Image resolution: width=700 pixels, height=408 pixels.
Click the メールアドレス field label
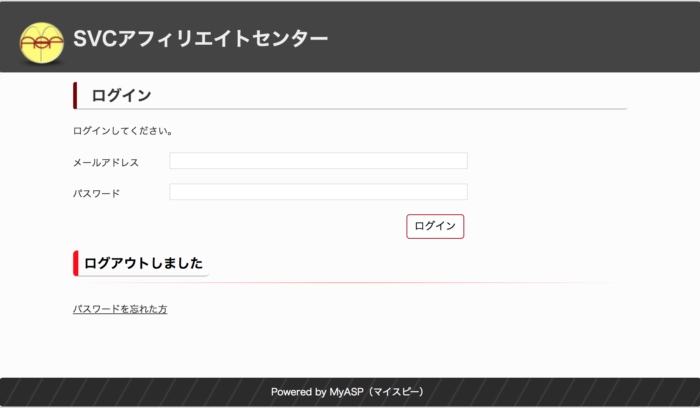pyautogui.click(x=106, y=162)
